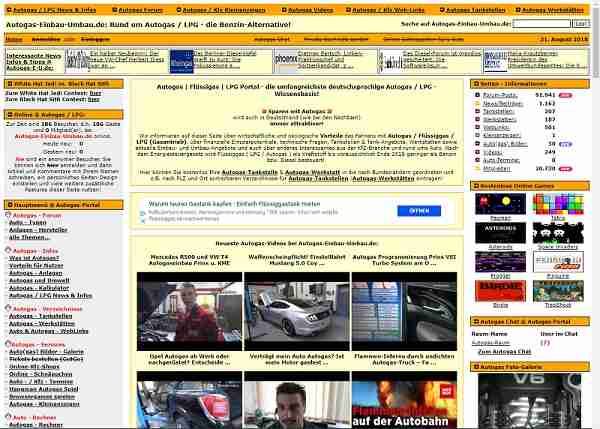The image size is (600, 429).
Task: Play the Mustang 5.0 Probefahrt video thumbnail
Action: (297, 311)
